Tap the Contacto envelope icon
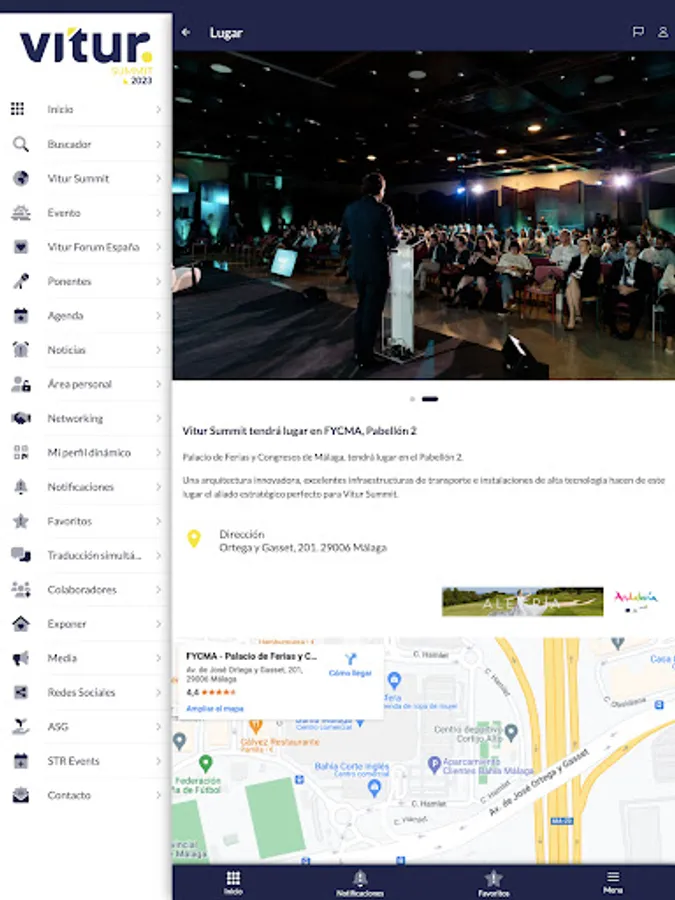Screen dimensions: 675x900 [x=21, y=795]
